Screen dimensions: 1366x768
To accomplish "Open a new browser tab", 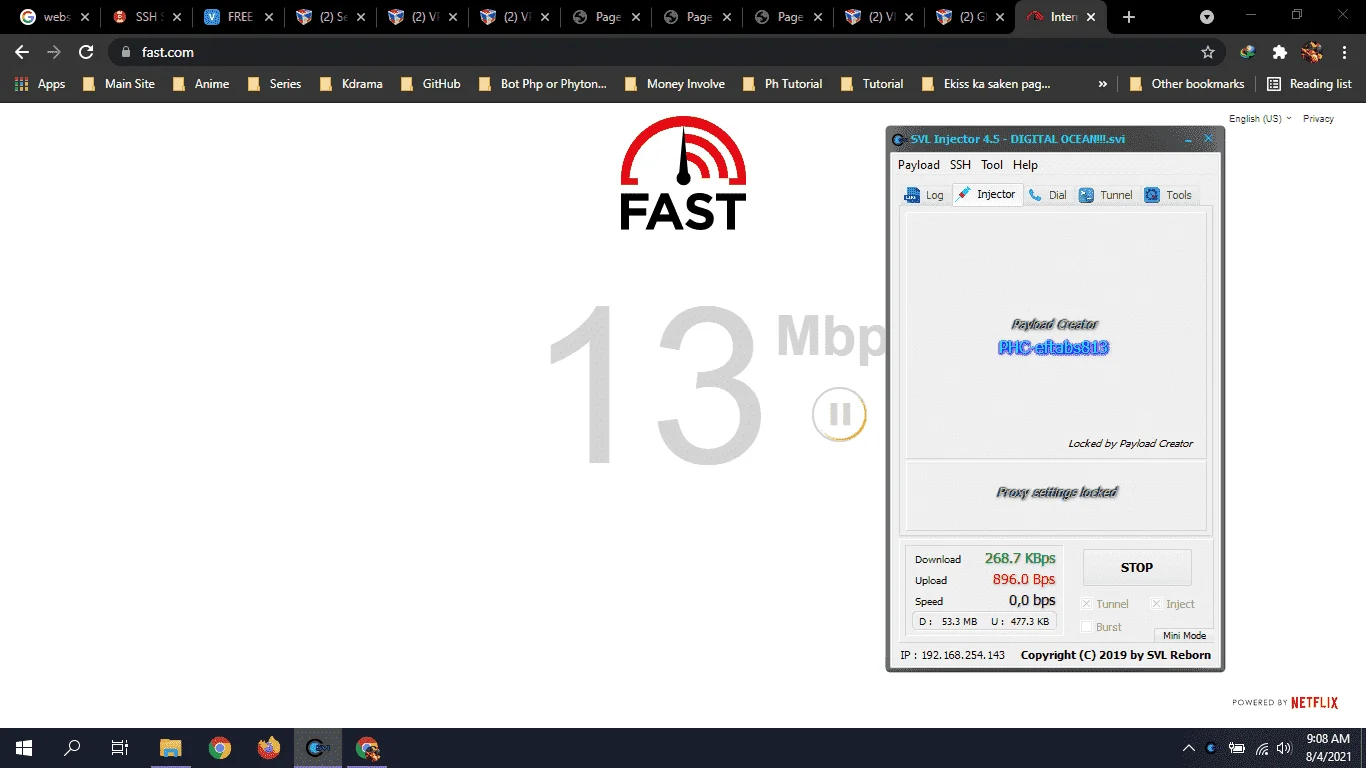I will (1129, 17).
